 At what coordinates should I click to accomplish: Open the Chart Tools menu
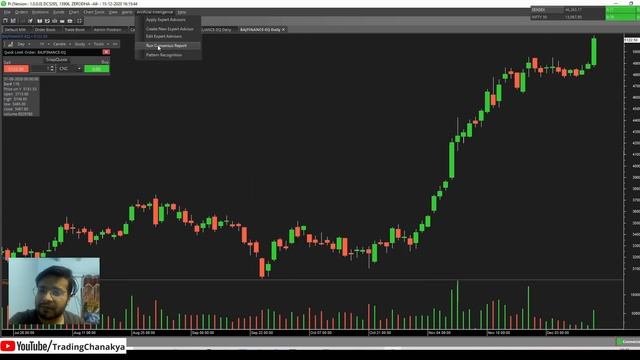pos(94,12)
